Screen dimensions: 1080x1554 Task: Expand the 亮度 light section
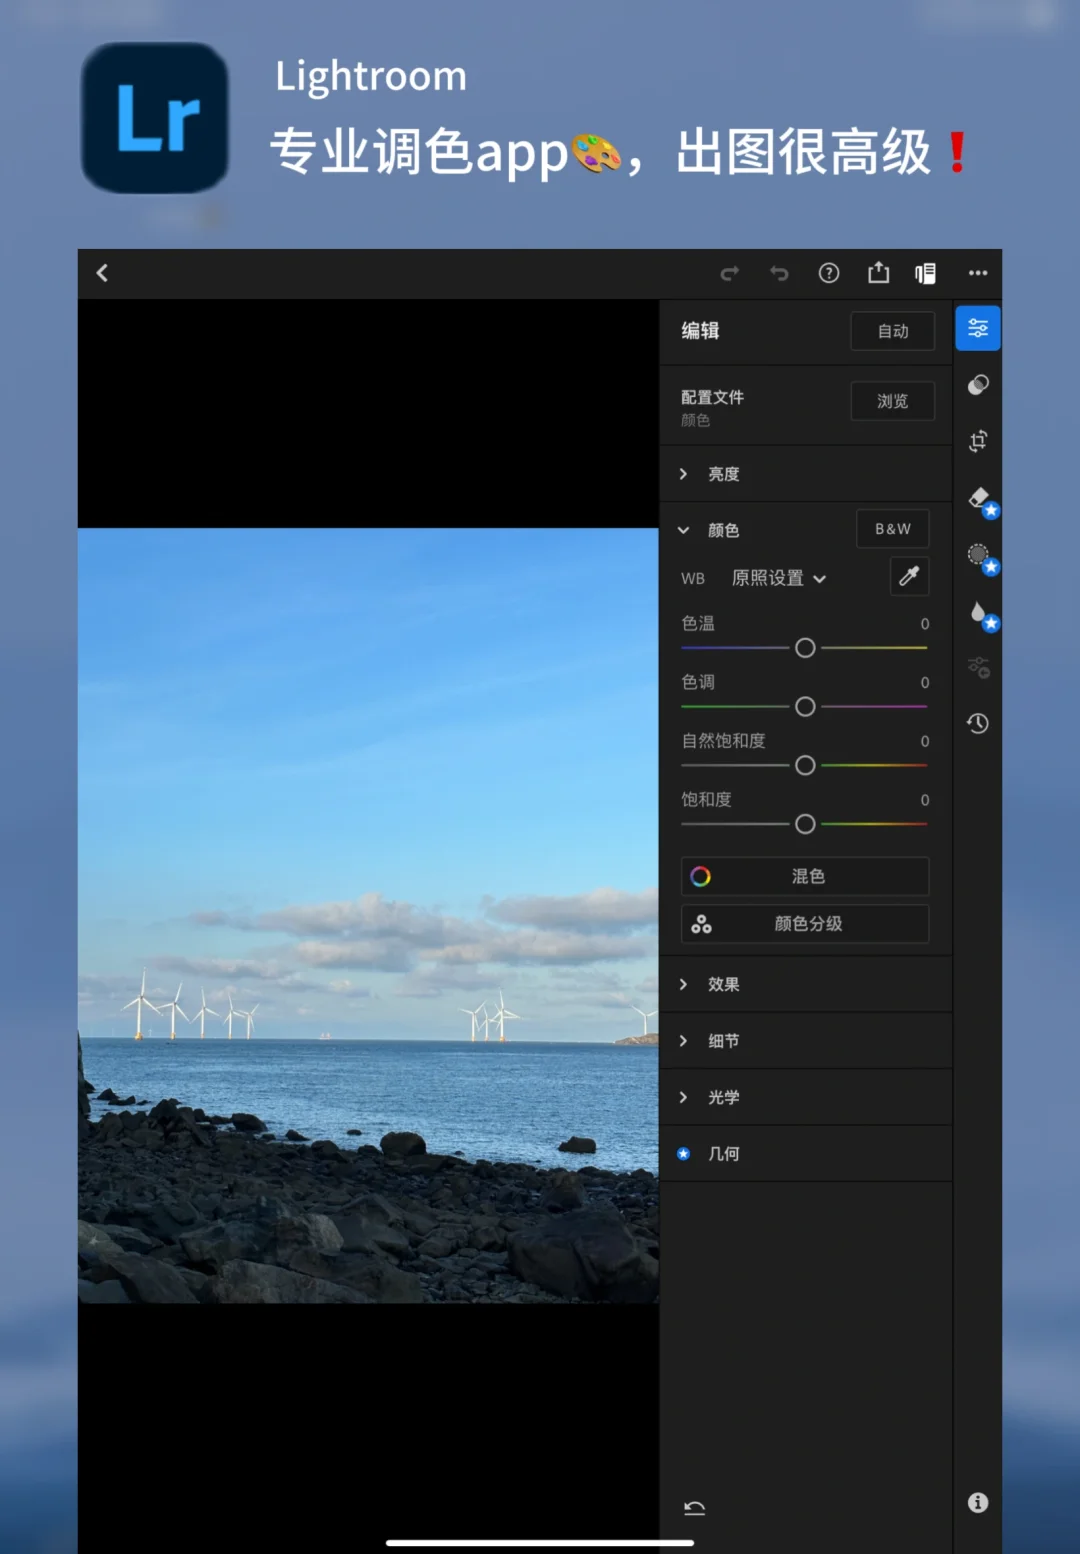[x=806, y=474]
